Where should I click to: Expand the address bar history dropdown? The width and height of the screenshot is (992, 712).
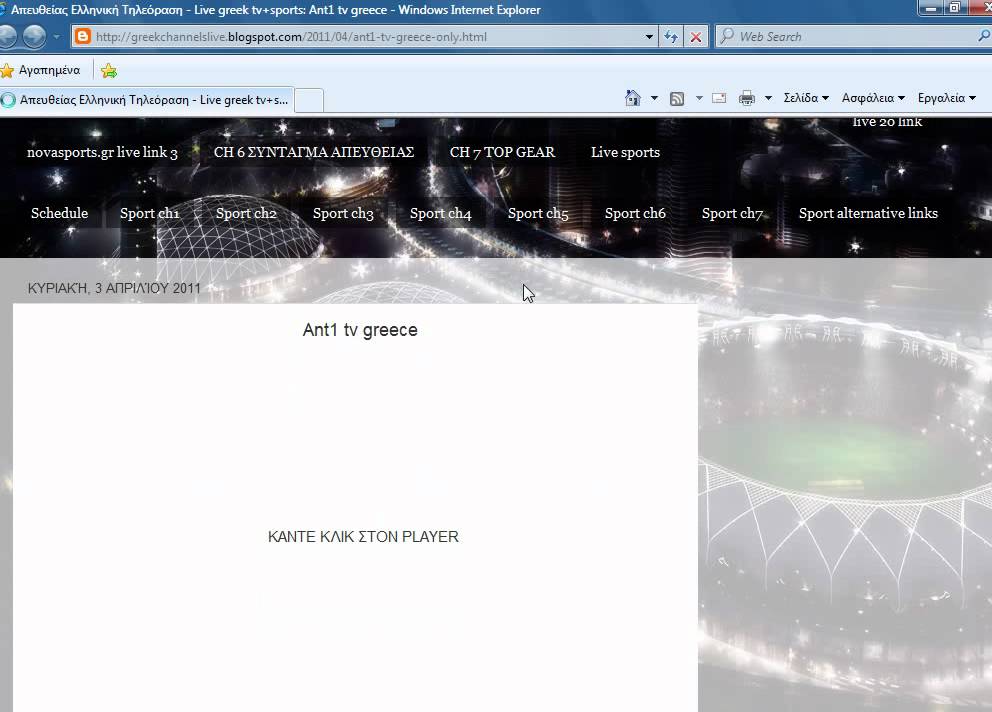(x=649, y=37)
